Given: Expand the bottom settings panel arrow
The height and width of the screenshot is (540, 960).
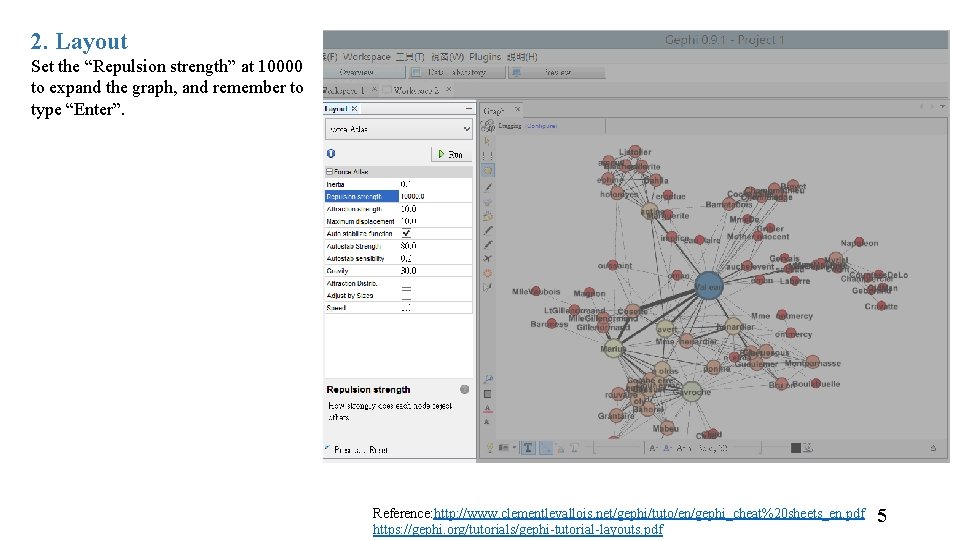Looking at the screenshot, I should 933,448.
